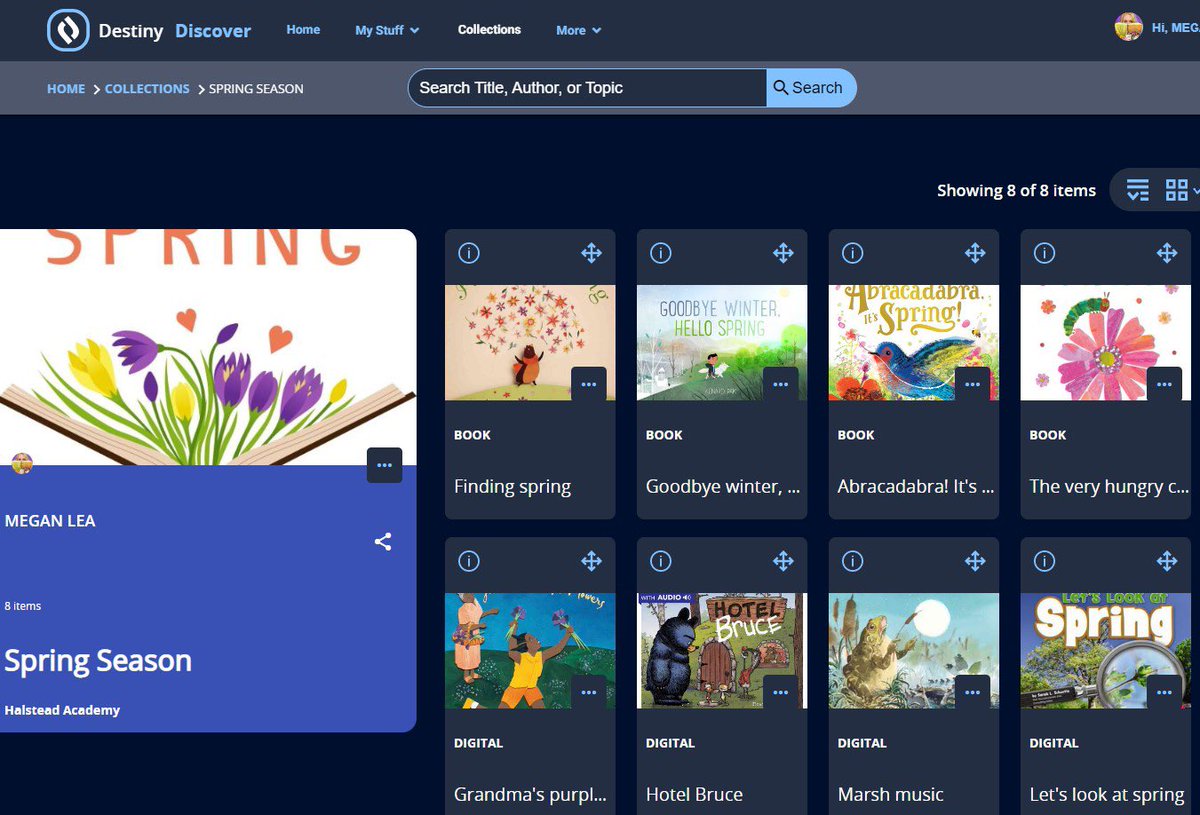Image resolution: width=1200 pixels, height=815 pixels.
Task: Open Marsh music title link
Action: (x=891, y=795)
